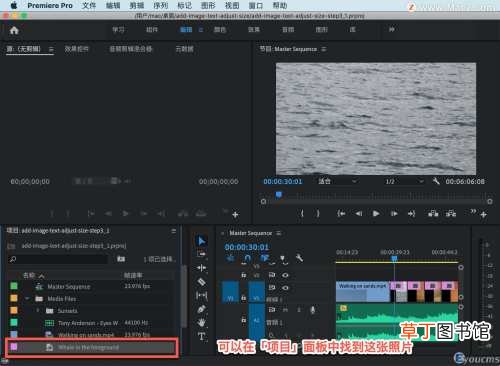Open the 窗口 menu
Screen dimensions: 500x366
tap(256, 6)
